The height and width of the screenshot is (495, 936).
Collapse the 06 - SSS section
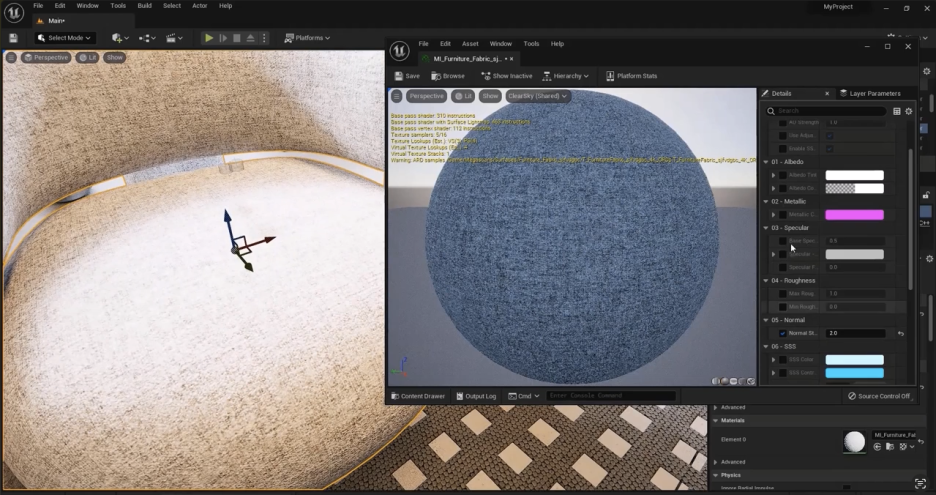pyautogui.click(x=766, y=346)
